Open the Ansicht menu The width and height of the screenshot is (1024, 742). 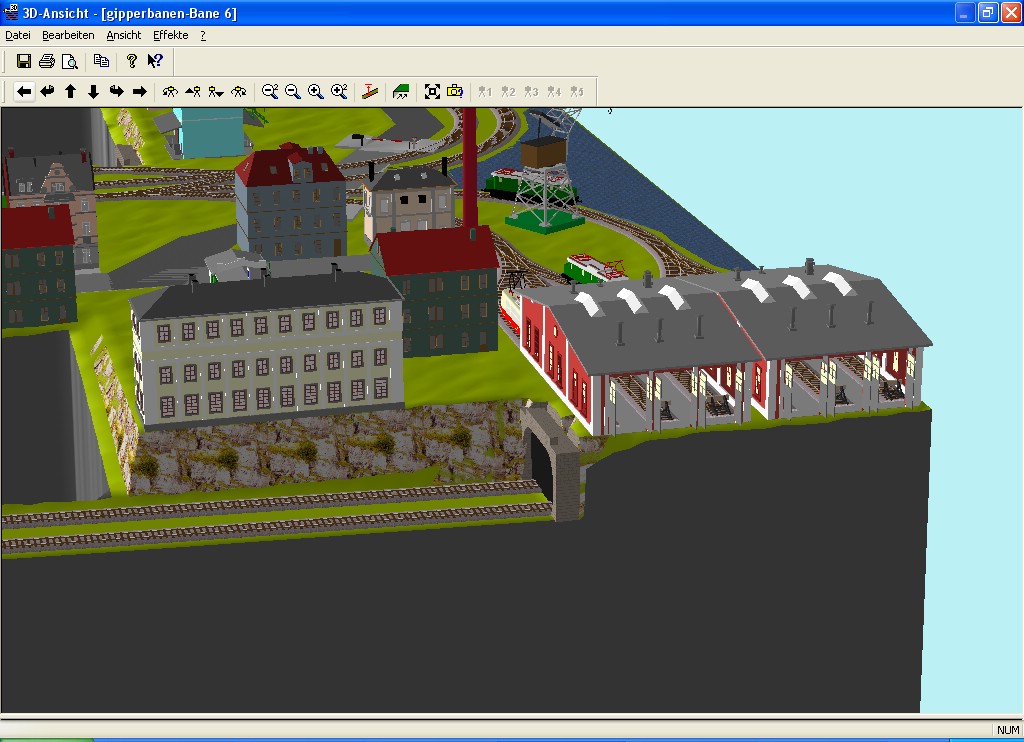(123, 35)
